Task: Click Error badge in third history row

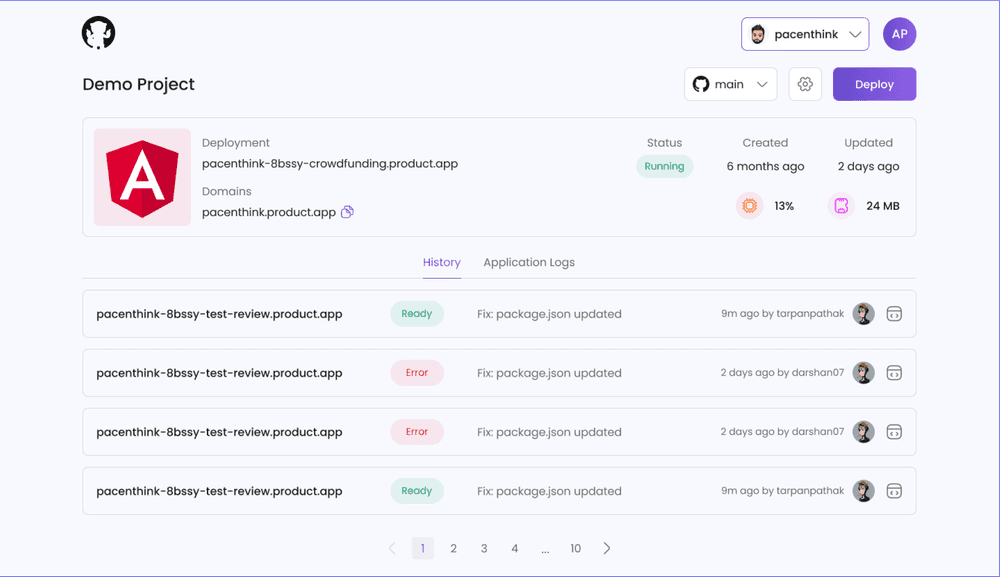Action: point(416,432)
